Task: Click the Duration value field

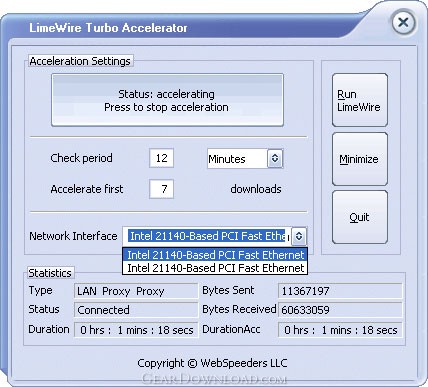Action: 136,330
